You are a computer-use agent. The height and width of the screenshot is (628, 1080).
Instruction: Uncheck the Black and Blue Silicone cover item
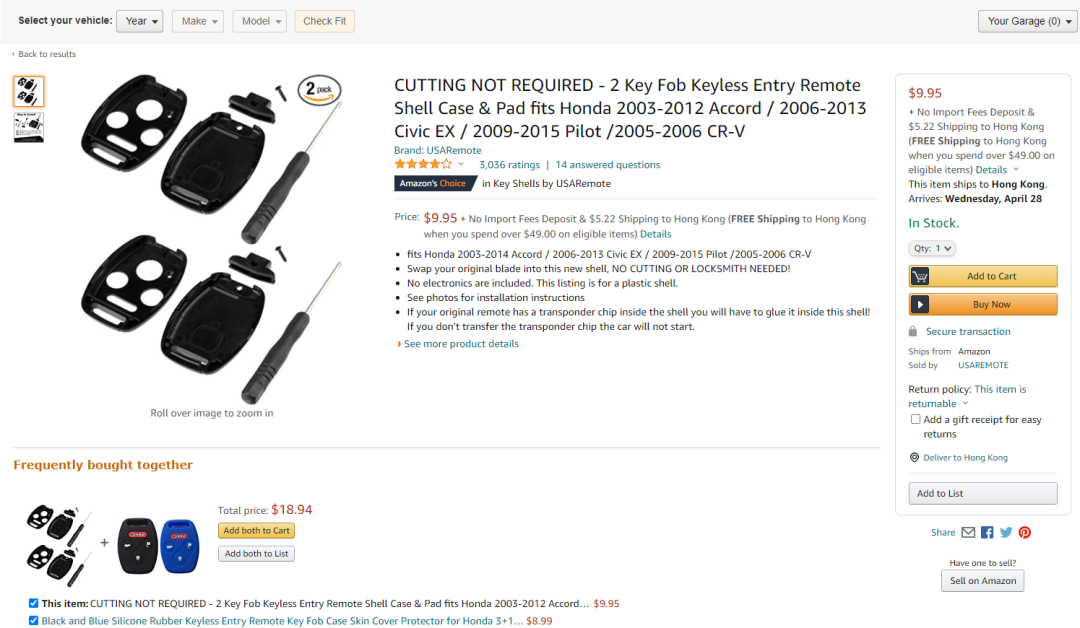coord(33,620)
